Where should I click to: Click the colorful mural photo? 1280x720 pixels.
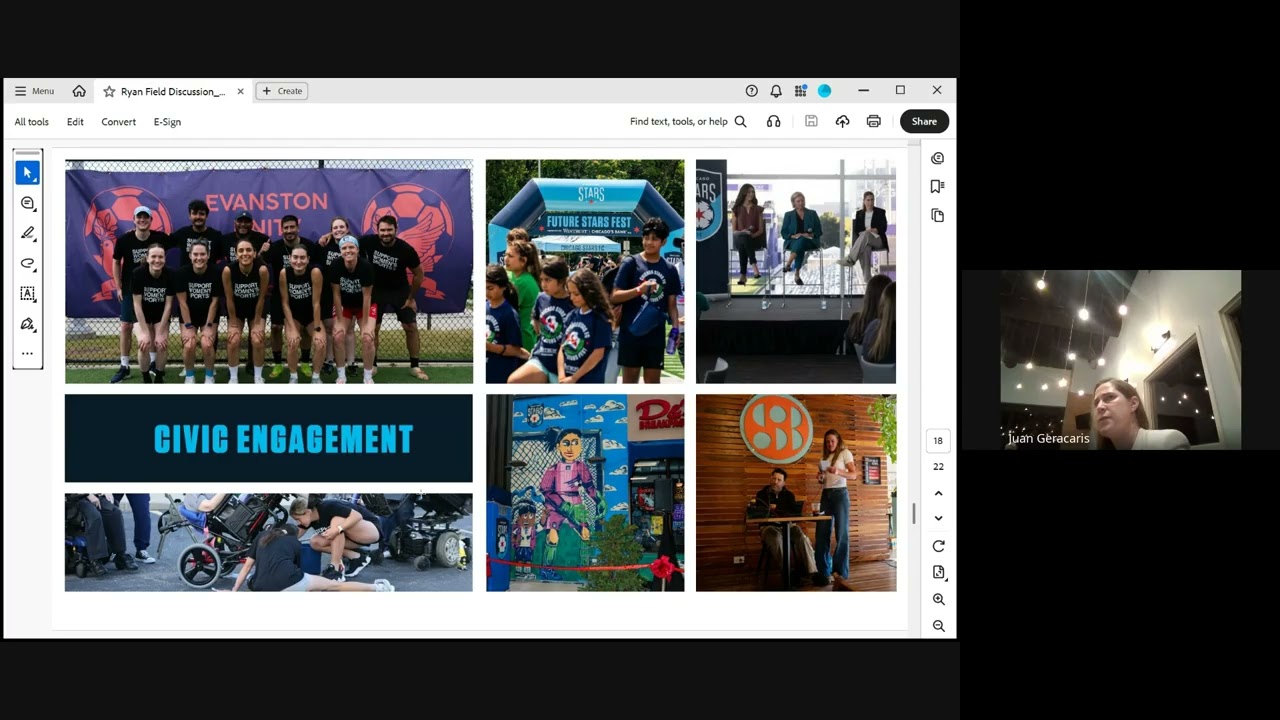[x=585, y=492]
